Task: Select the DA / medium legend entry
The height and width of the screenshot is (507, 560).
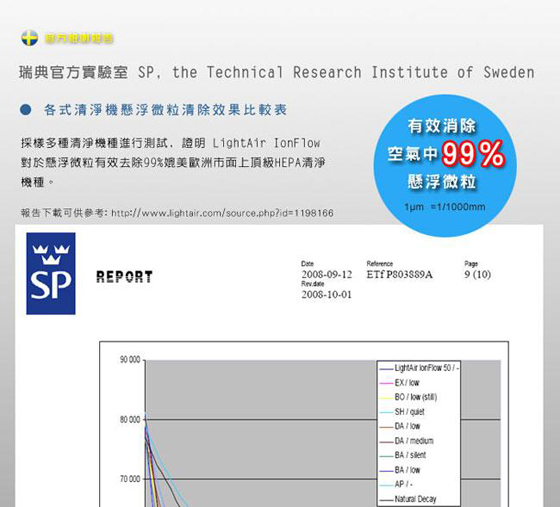Action: 406,441
